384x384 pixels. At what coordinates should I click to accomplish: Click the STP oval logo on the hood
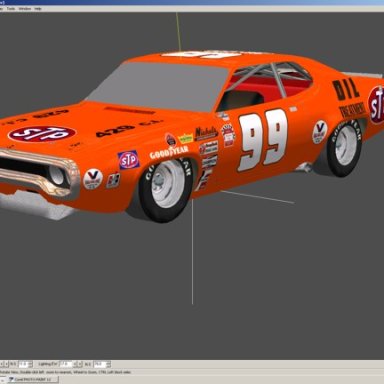coord(42,134)
